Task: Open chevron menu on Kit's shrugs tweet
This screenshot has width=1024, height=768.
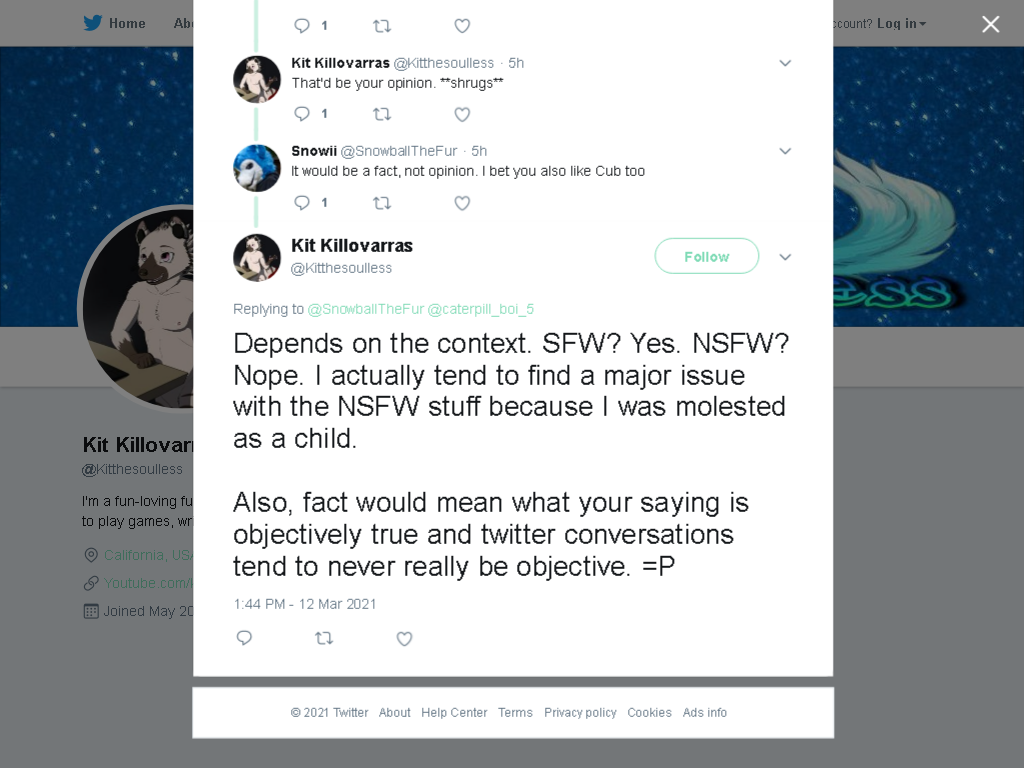Action: [785, 63]
